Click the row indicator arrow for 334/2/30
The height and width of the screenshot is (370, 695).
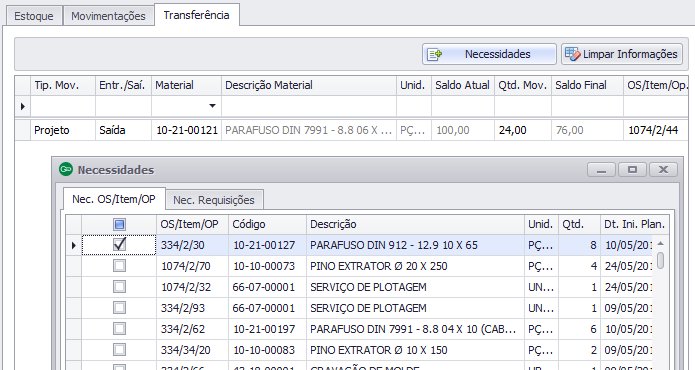[74, 245]
